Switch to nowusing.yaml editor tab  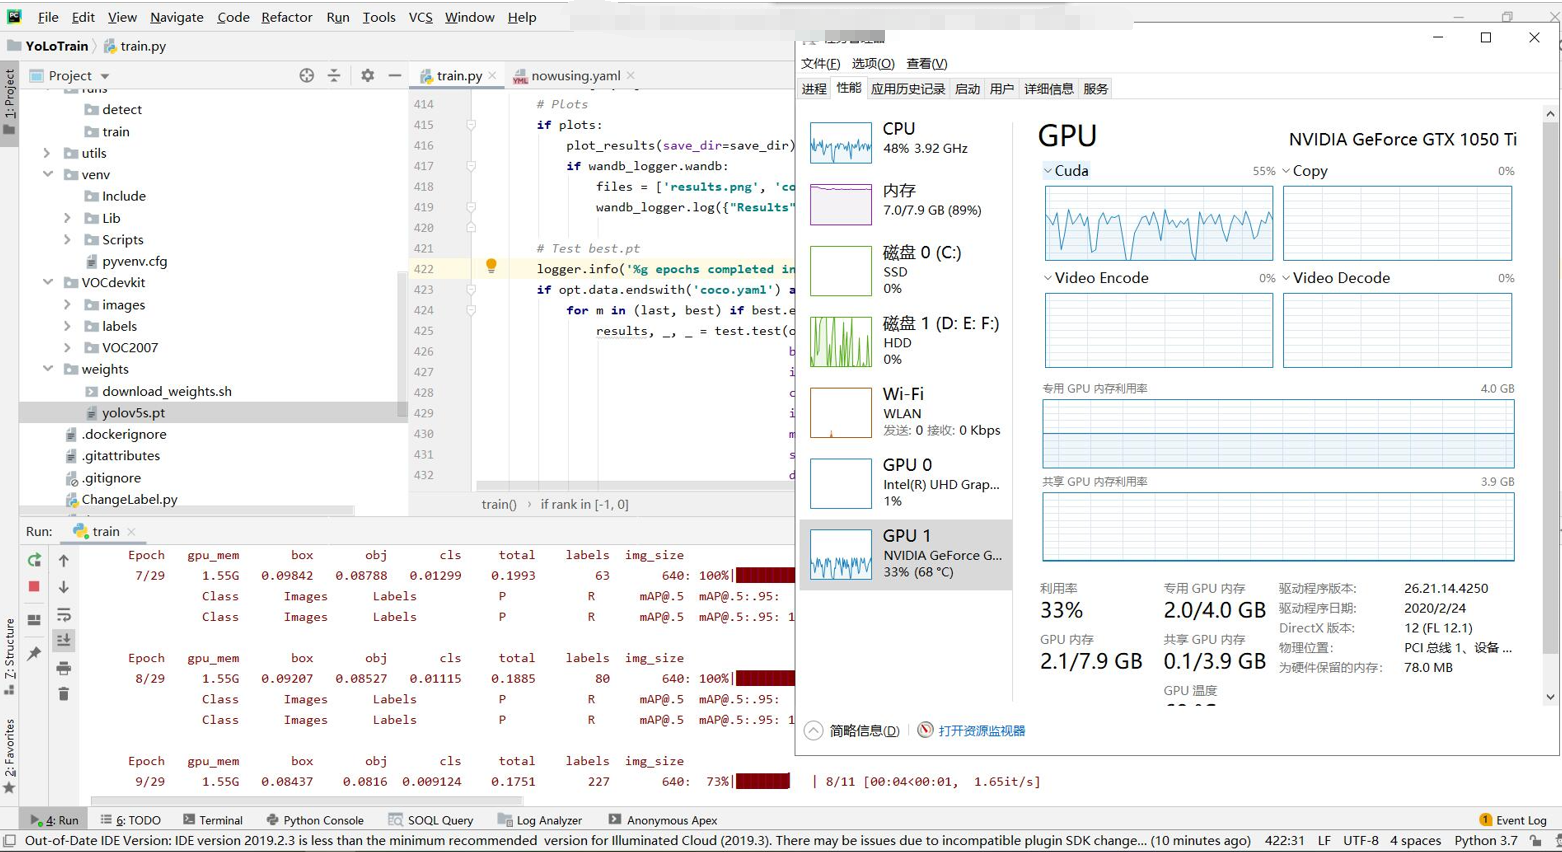(576, 75)
